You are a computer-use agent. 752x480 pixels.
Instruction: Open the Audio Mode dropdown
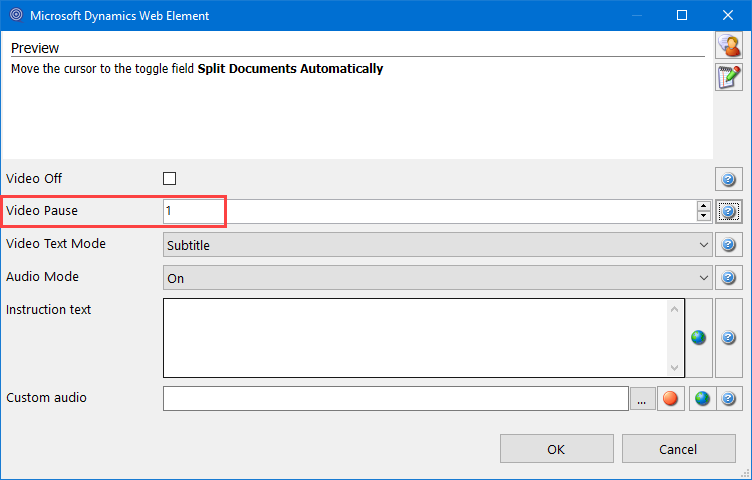[437, 277]
